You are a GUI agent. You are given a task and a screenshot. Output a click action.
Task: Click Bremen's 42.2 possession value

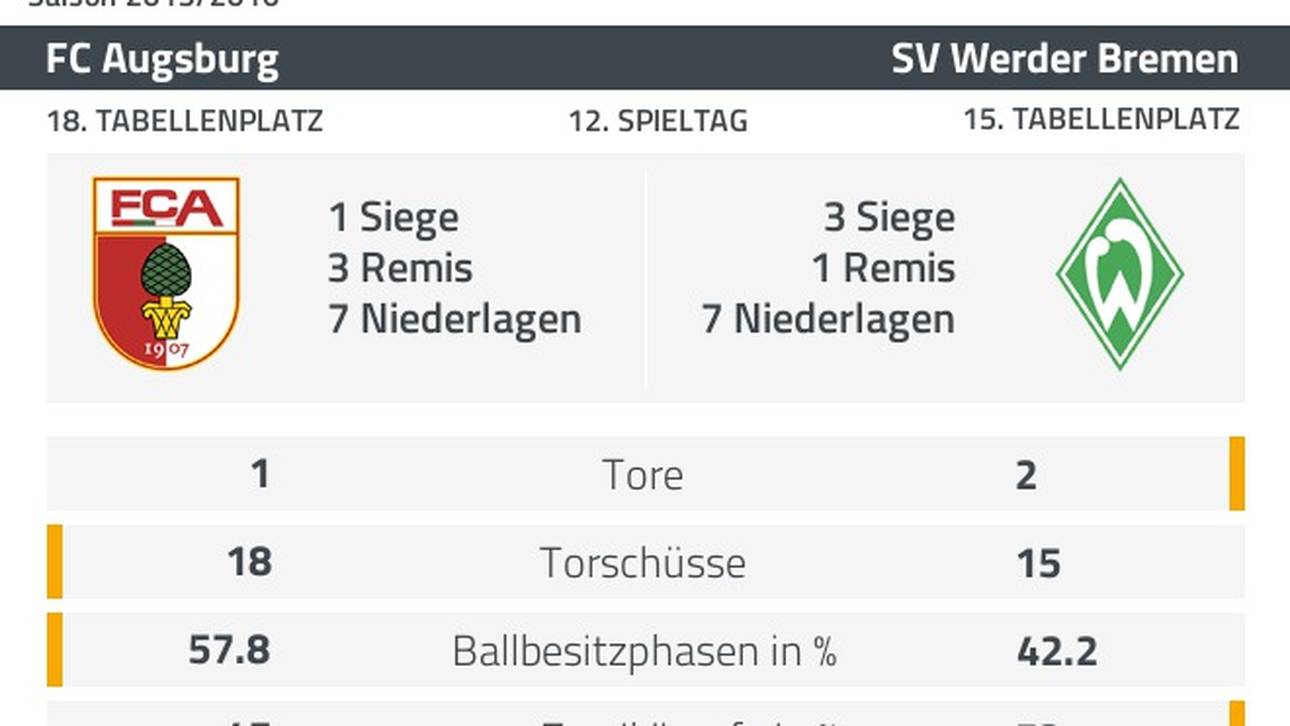click(1057, 651)
